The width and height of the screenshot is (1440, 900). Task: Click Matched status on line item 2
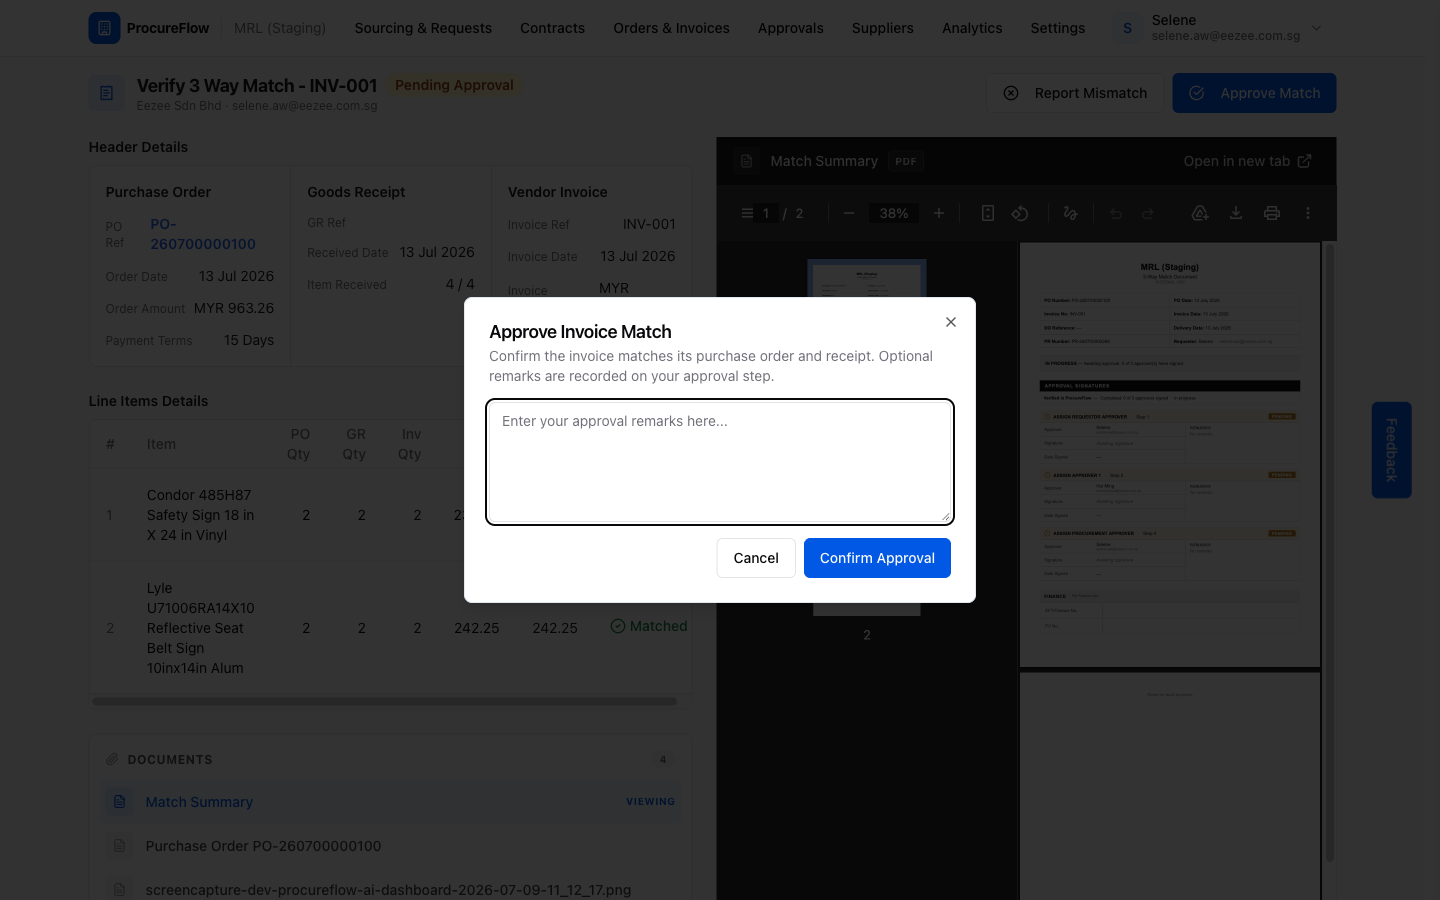pos(649,626)
